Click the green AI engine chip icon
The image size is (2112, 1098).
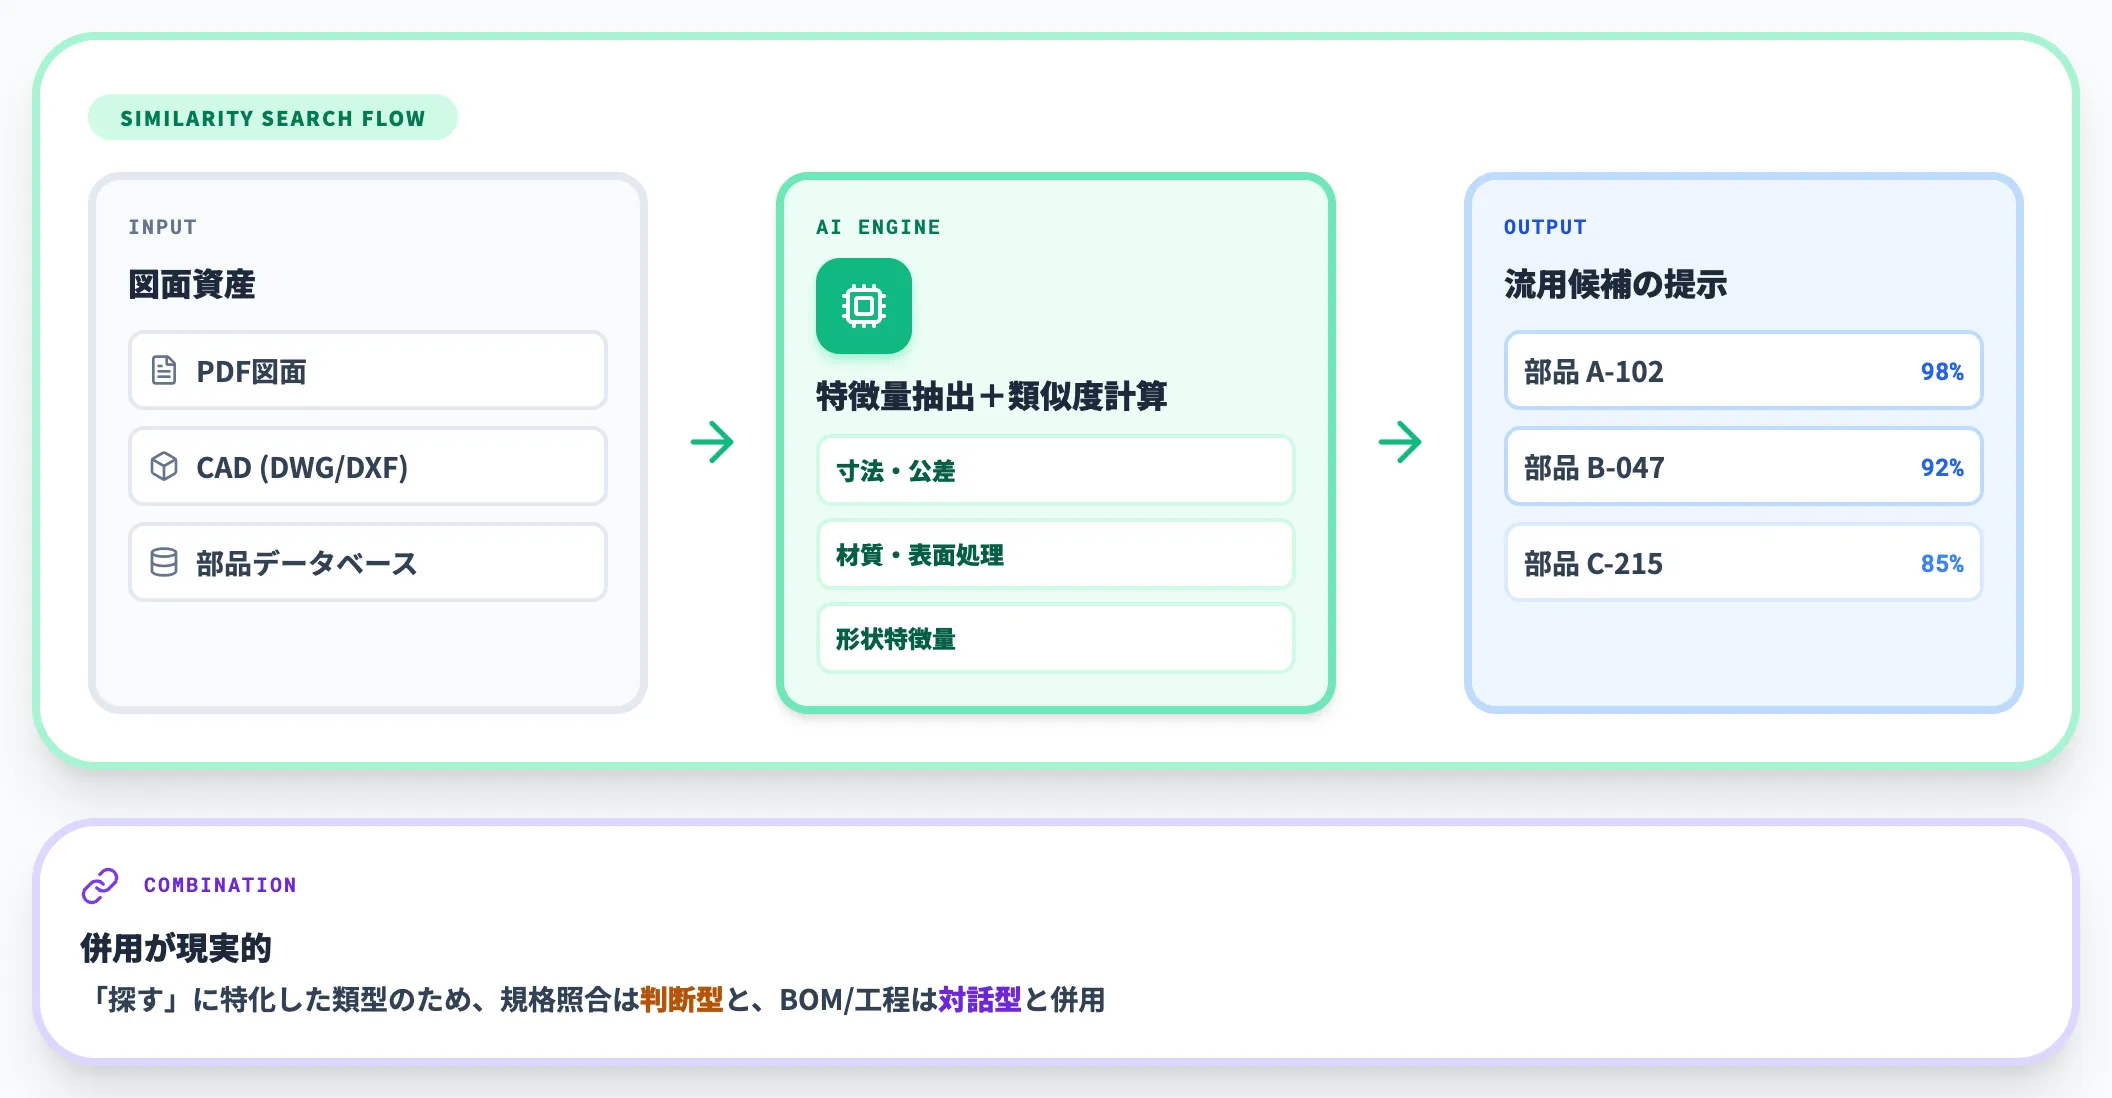864,306
